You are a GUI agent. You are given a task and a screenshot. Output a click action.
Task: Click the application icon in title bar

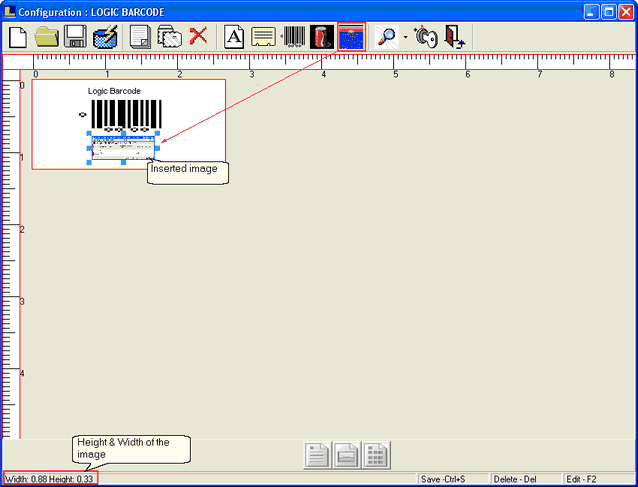click(x=10, y=11)
